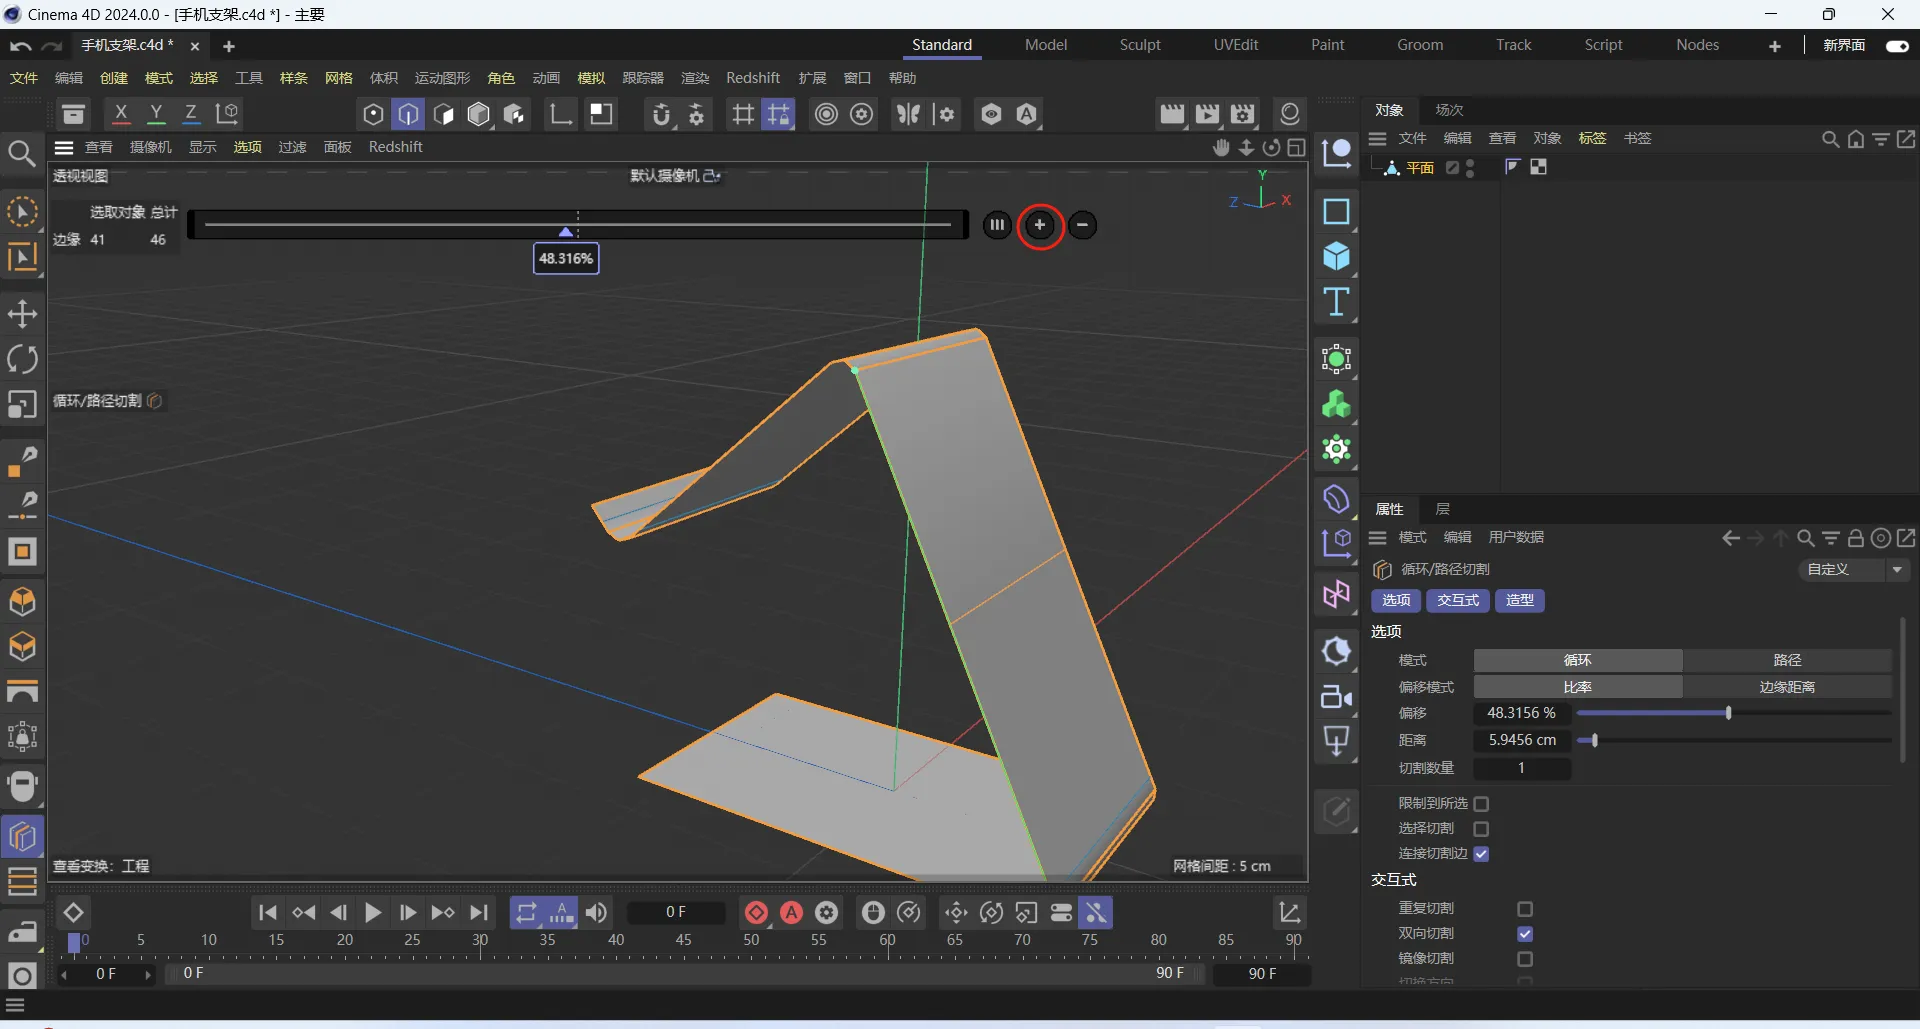Click the Camera object icon
1920x1029 pixels.
(1336, 697)
